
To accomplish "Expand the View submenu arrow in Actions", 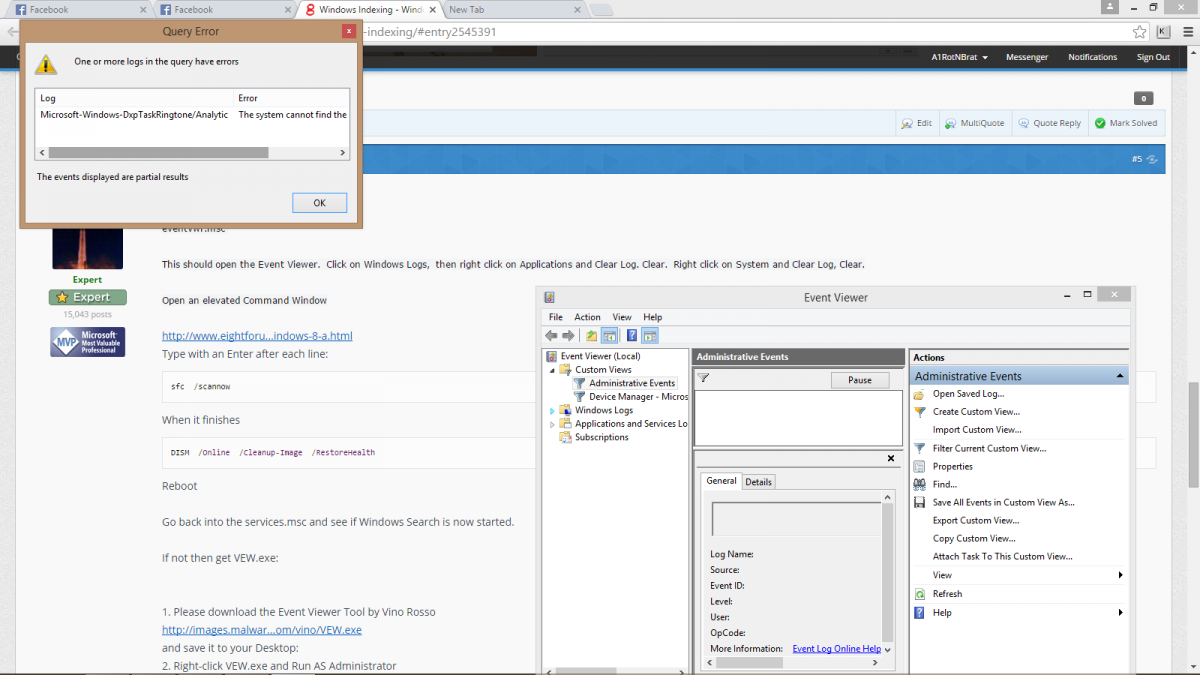I will [1121, 575].
